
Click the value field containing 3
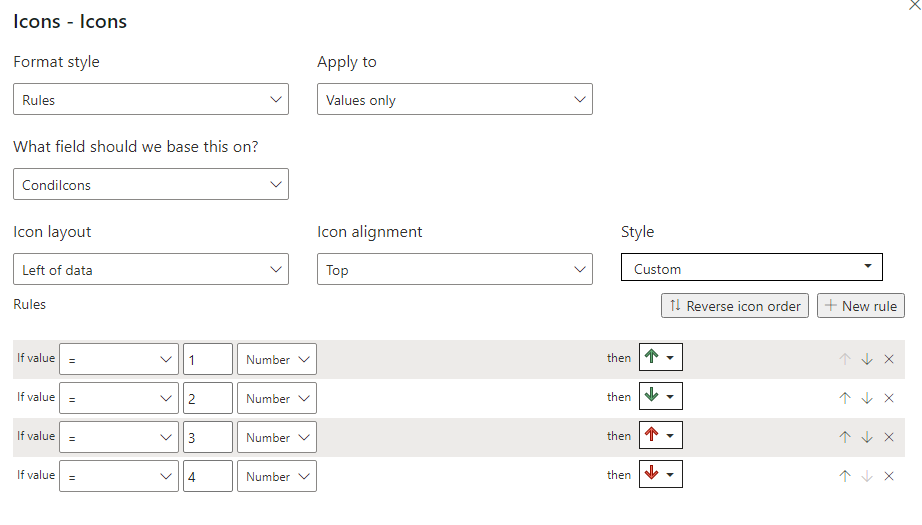[208, 437]
